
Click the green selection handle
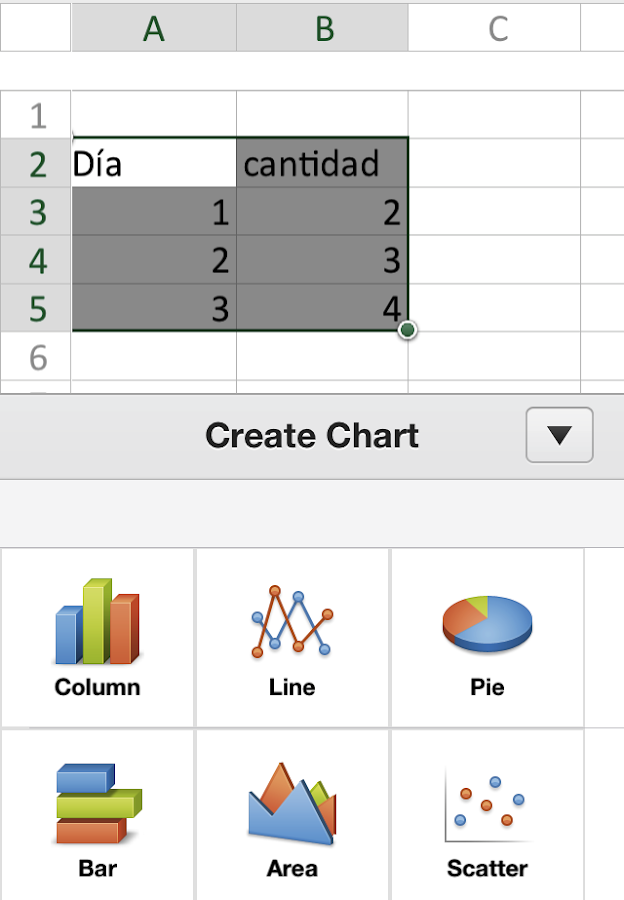(407, 331)
